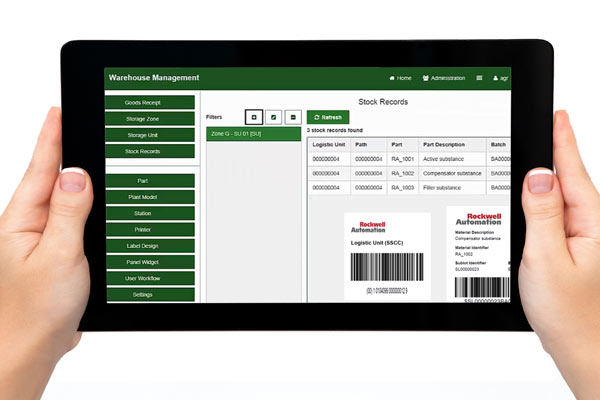Click the Compensator substance material label preview
This screenshot has height=400, width=600.
click(x=478, y=255)
